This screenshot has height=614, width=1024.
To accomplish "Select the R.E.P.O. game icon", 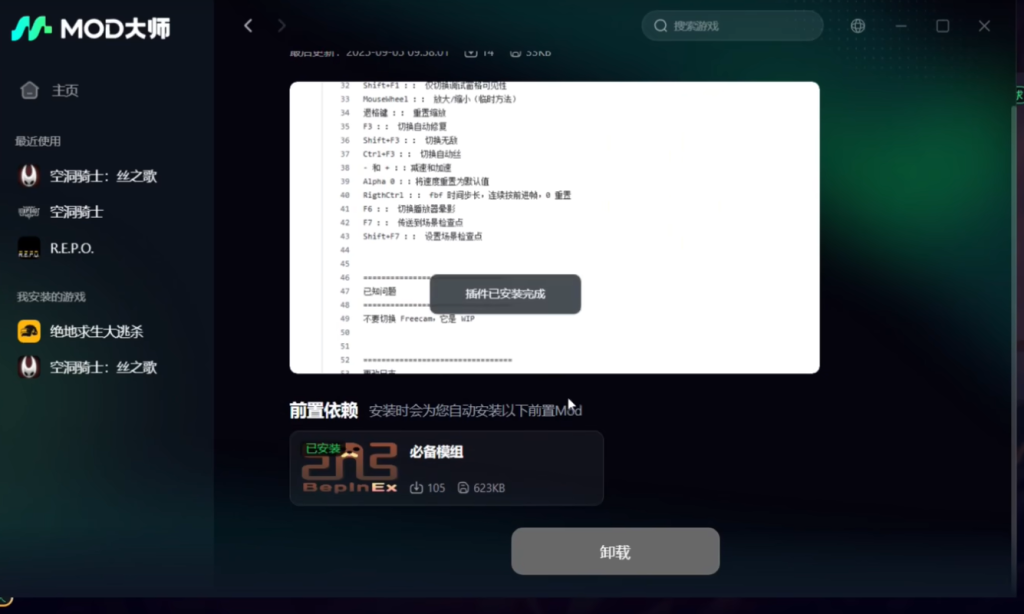I will (x=29, y=248).
